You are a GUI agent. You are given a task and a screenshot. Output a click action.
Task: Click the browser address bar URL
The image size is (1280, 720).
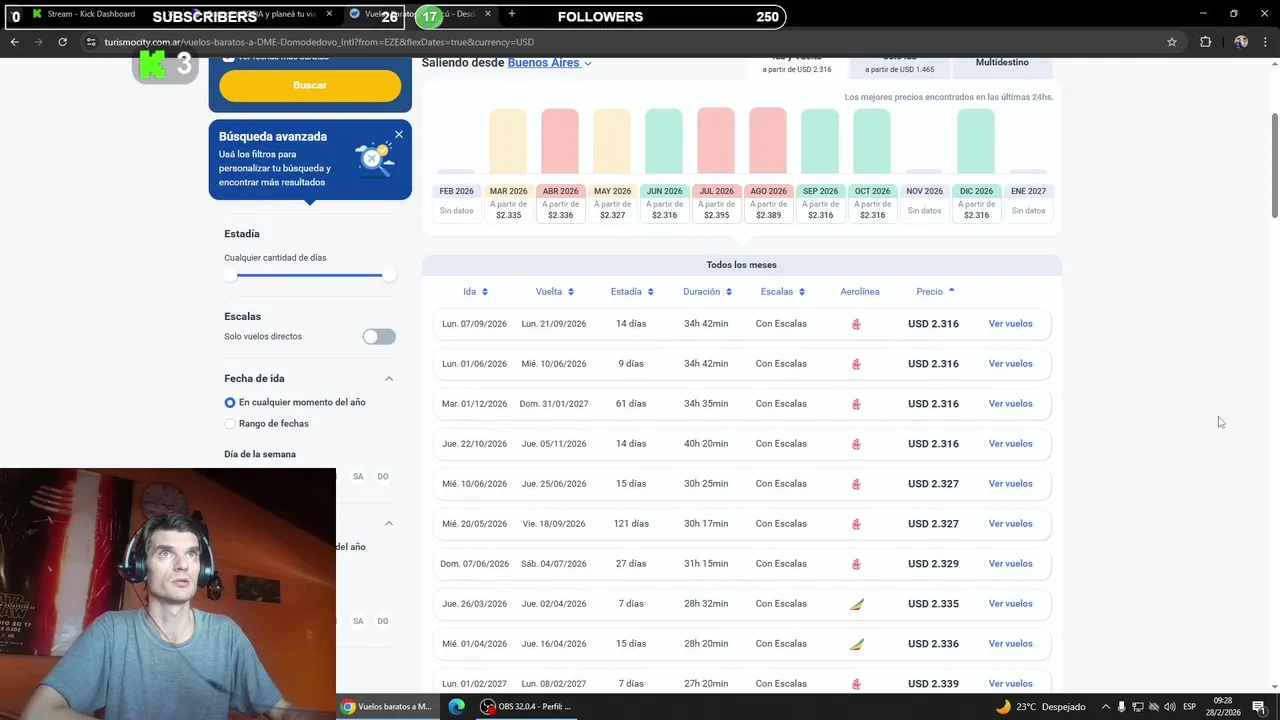[x=319, y=42]
